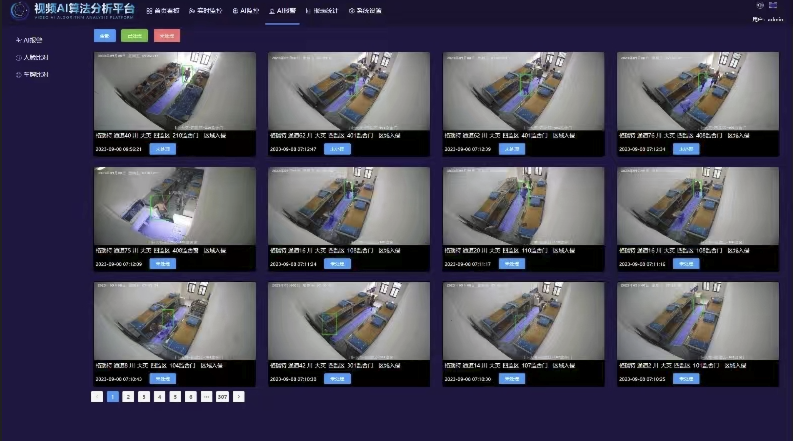
Task: Click the 人脸比对 icon in left sidebar
Action: click(x=19, y=58)
